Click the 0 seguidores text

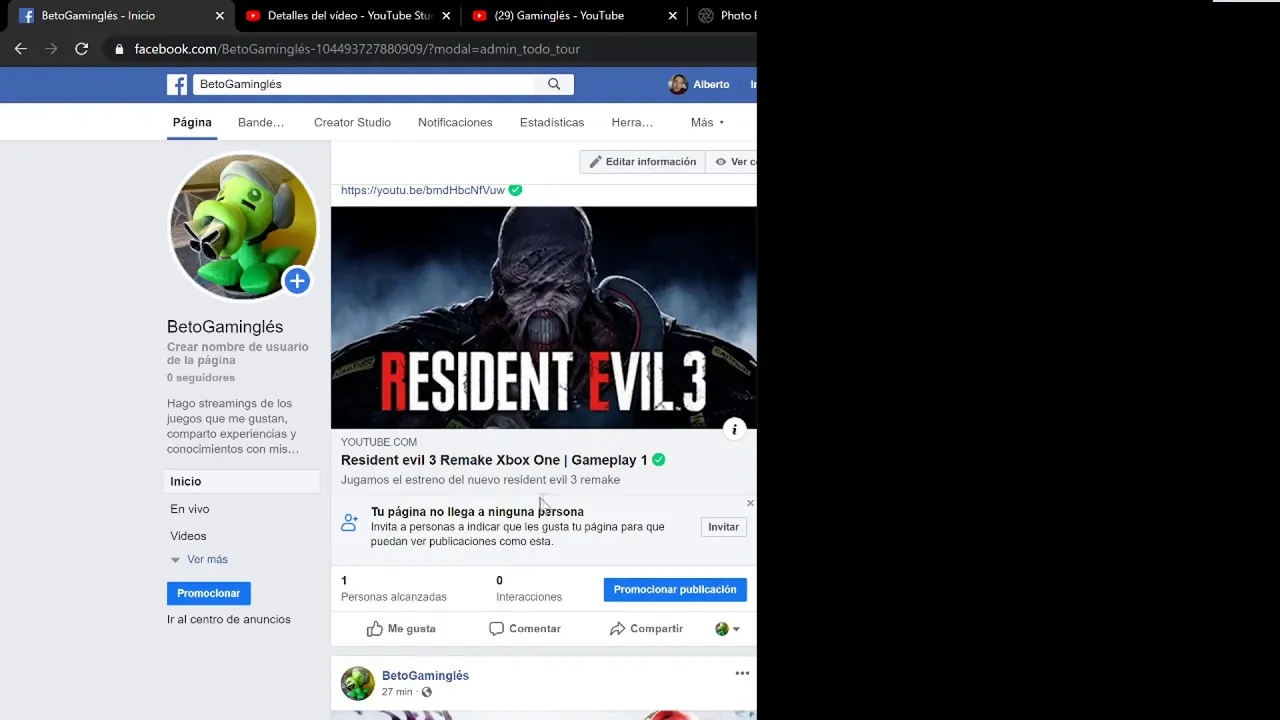coord(201,378)
